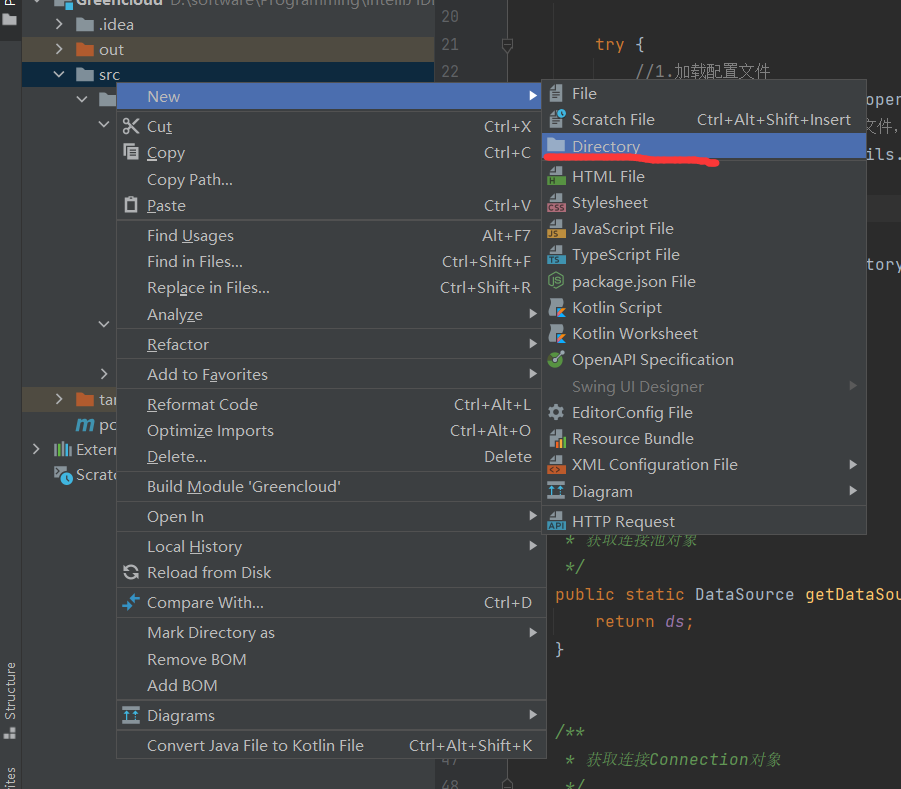Click the Reload from Disk icon
Image resolution: width=901 pixels, height=789 pixels.
click(x=131, y=572)
